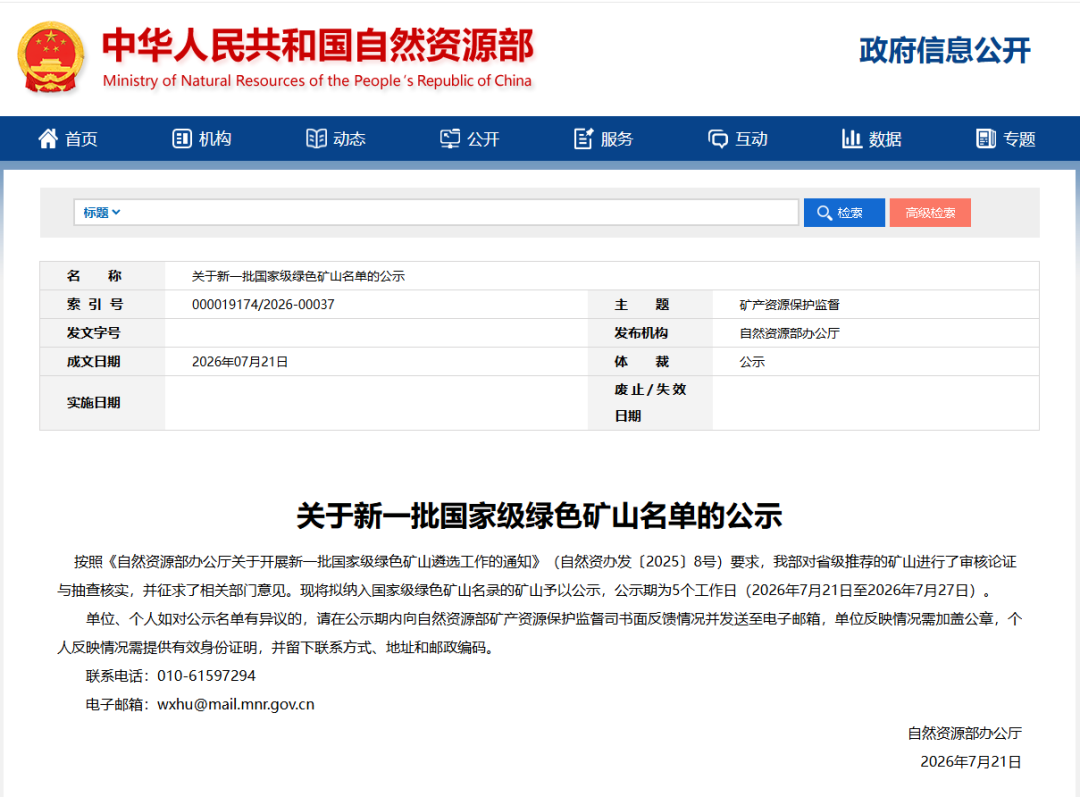Open the 首页 menu item
The width and height of the screenshot is (1080, 797).
68,138
